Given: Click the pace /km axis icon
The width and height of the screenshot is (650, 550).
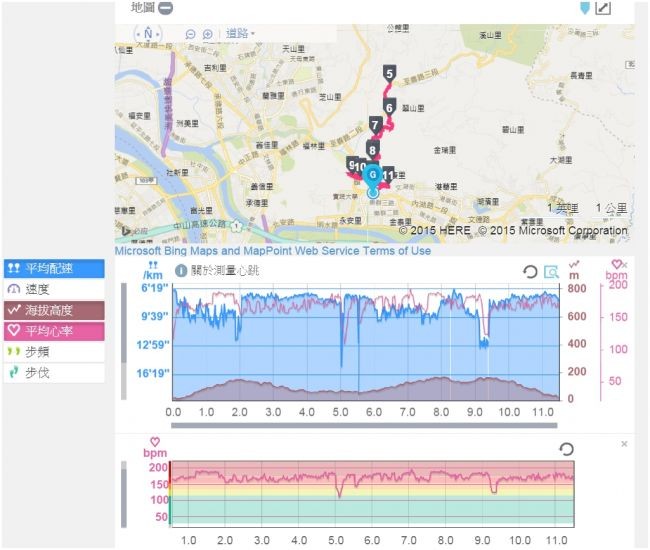Looking at the screenshot, I should 153,265.
